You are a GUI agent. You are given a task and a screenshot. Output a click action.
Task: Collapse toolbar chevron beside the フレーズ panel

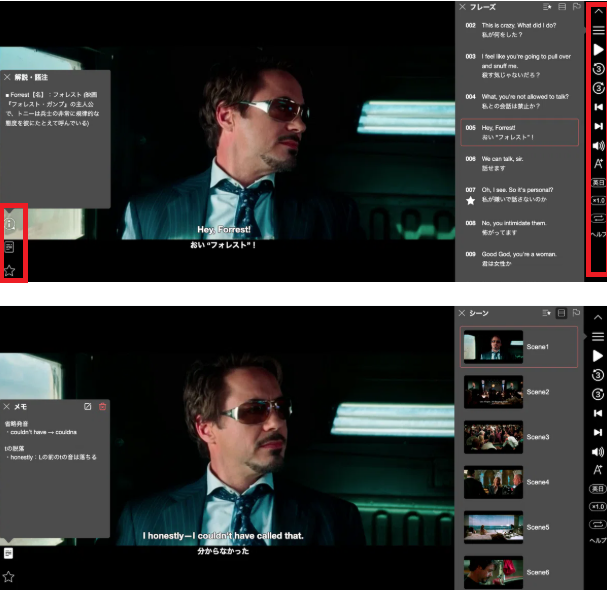(598, 11)
